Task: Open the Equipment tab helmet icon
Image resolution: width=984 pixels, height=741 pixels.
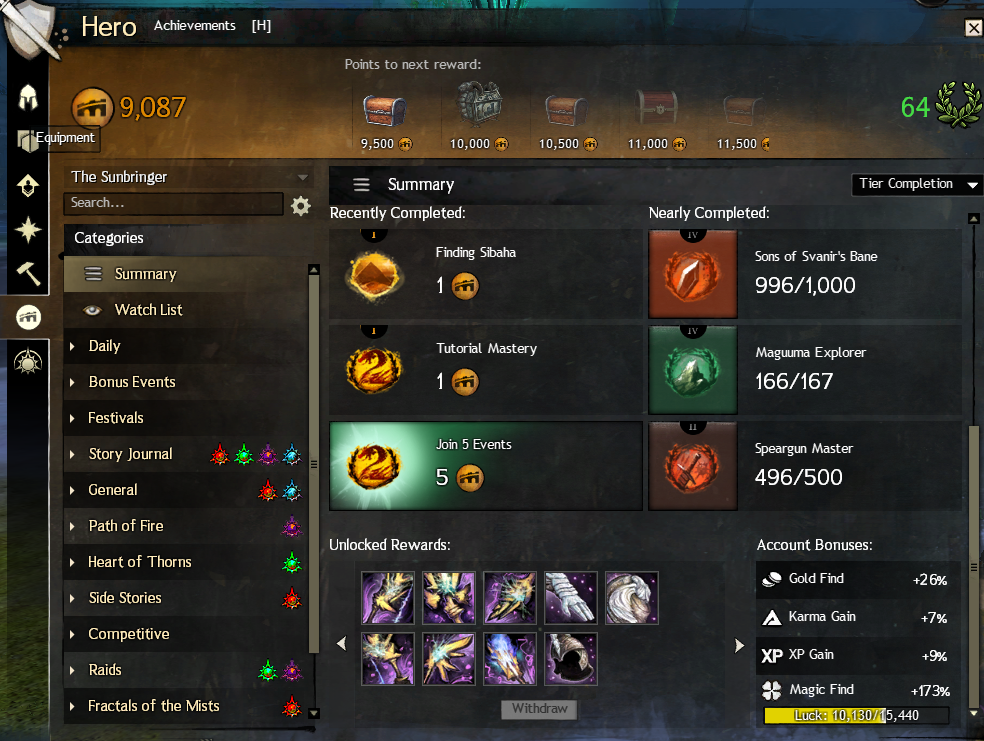Action: [x=28, y=98]
